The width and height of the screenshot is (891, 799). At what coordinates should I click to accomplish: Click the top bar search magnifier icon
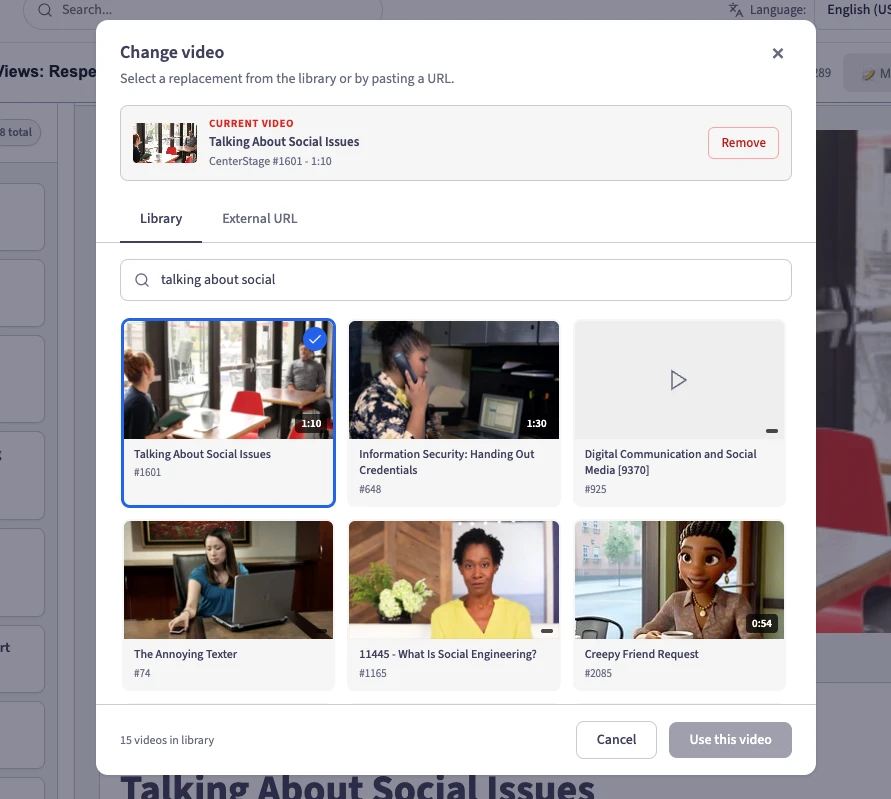click(x=45, y=10)
